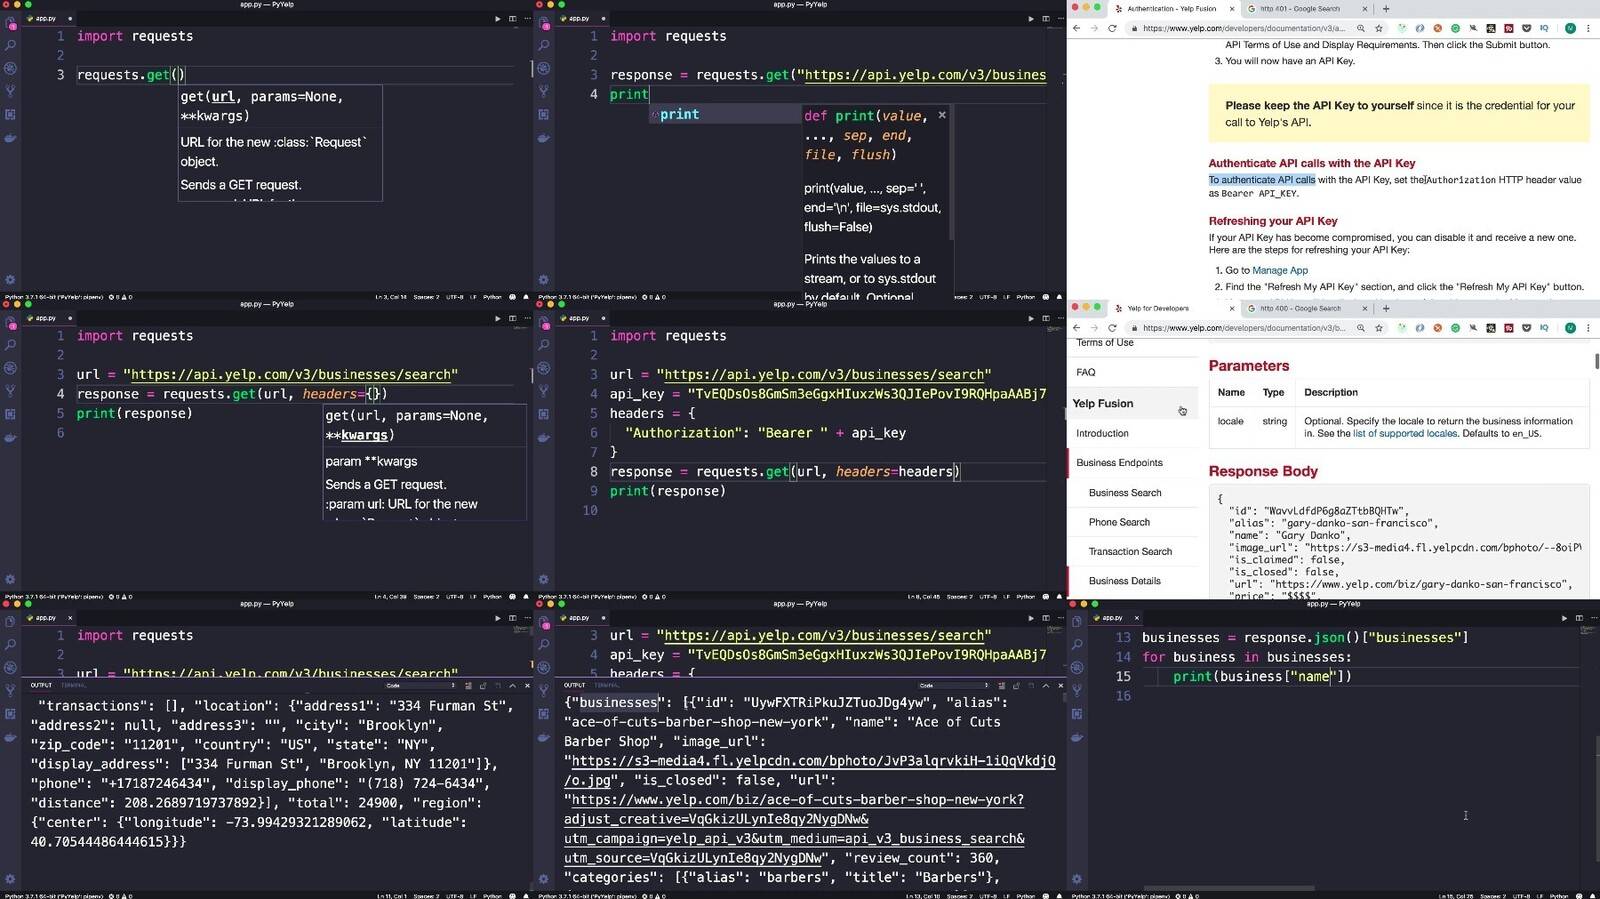Close the output panel showing Ace of Cuts results

pyautogui.click(x=1060, y=686)
